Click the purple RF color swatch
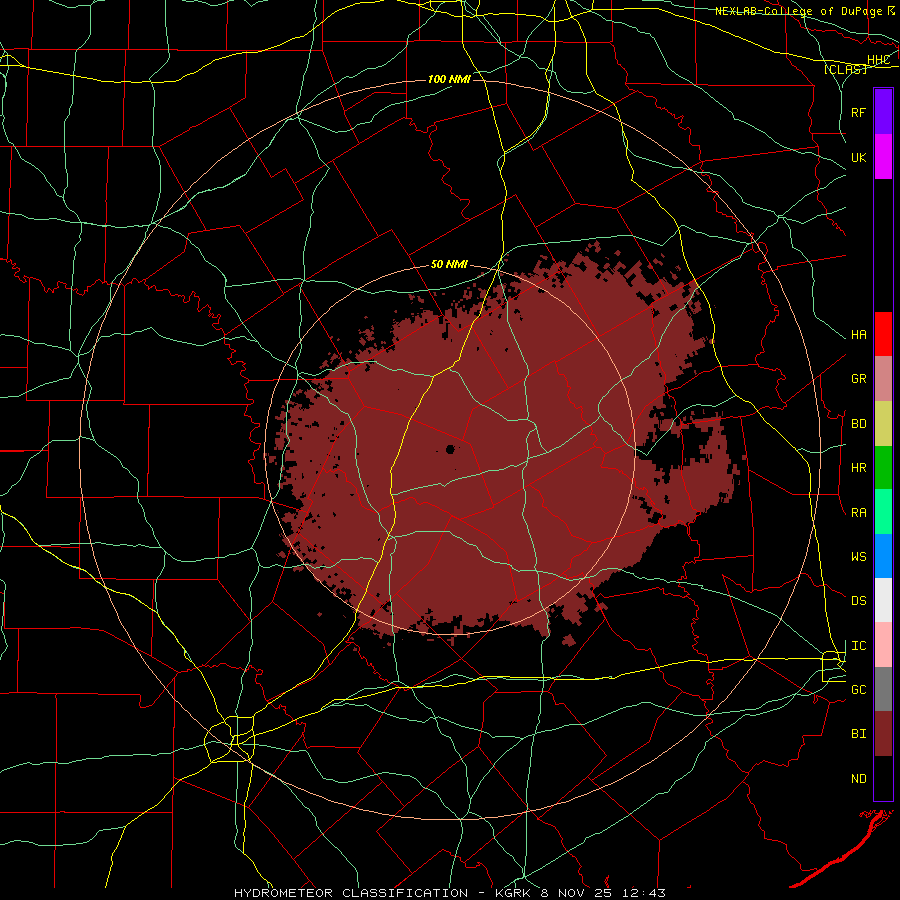The image size is (900, 900). point(883,112)
